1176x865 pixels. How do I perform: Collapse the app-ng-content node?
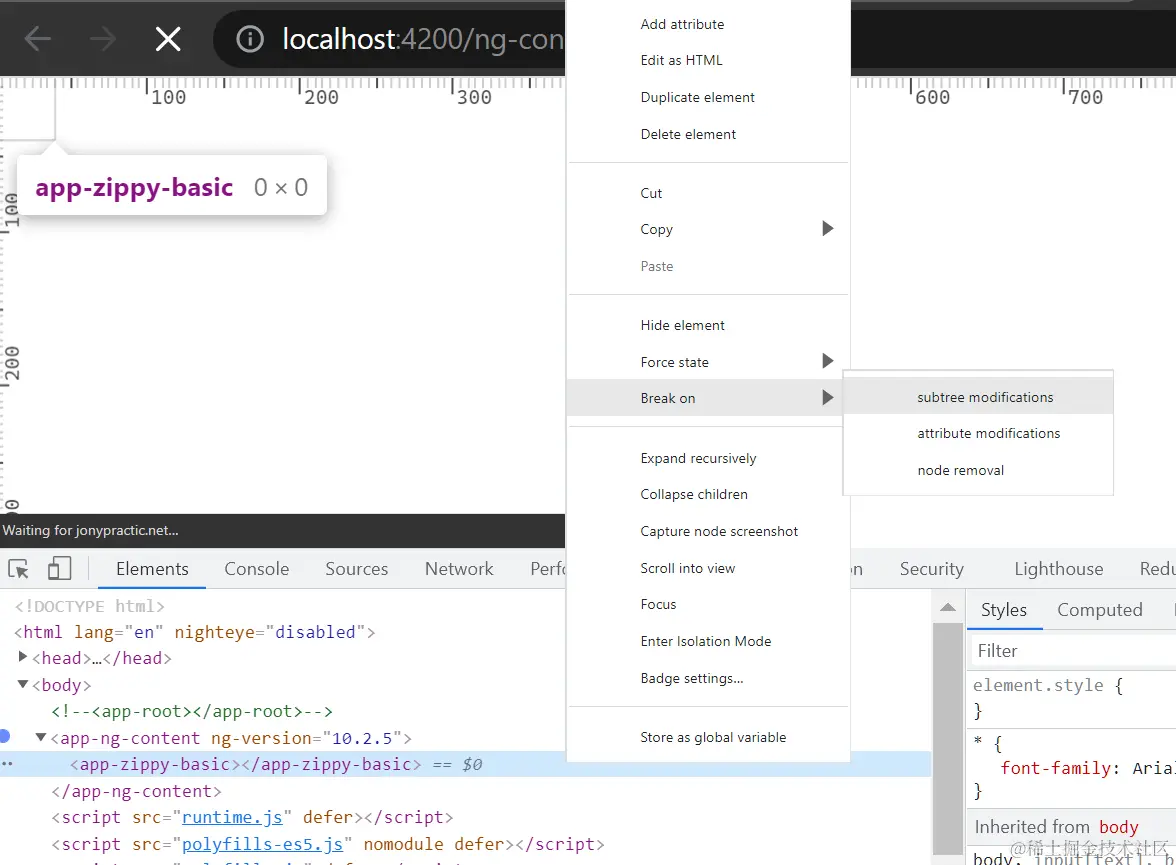point(41,737)
